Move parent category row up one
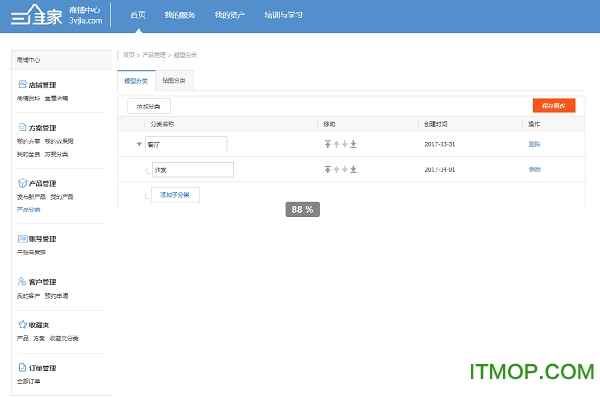Image resolution: width=600 pixels, height=397 pixels. click(336, 144)
